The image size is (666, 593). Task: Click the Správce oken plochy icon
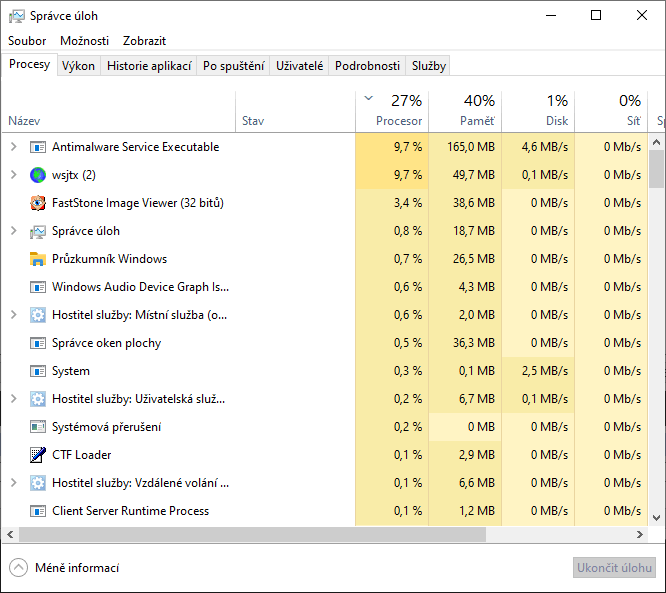tap(38, 343)
